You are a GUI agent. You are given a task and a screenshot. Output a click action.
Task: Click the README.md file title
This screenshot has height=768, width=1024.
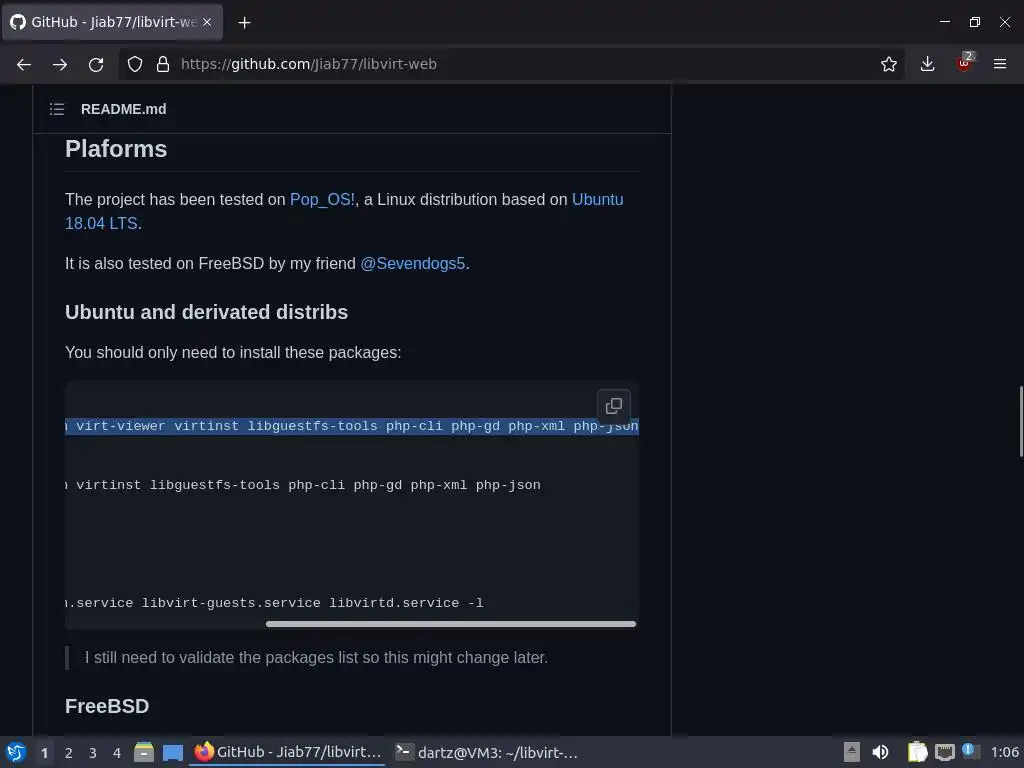pos(123,109)
